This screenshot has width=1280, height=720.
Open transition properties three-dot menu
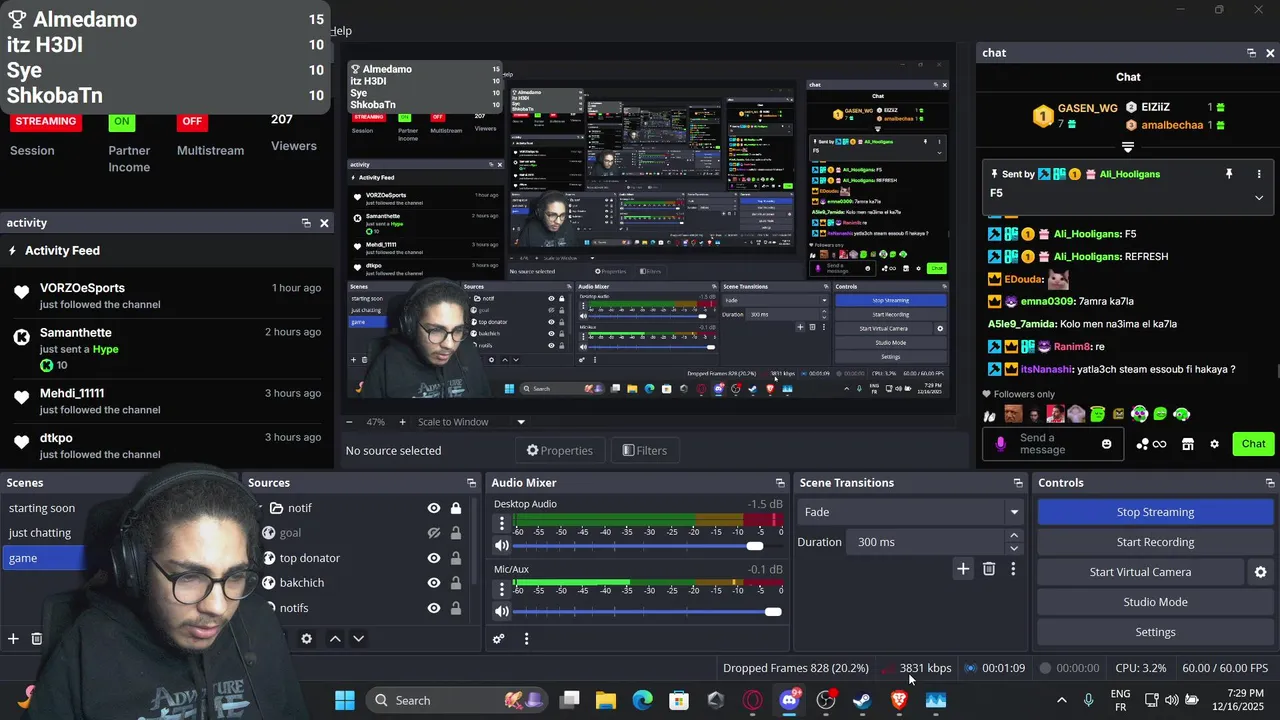click(x=1013, y=569)
